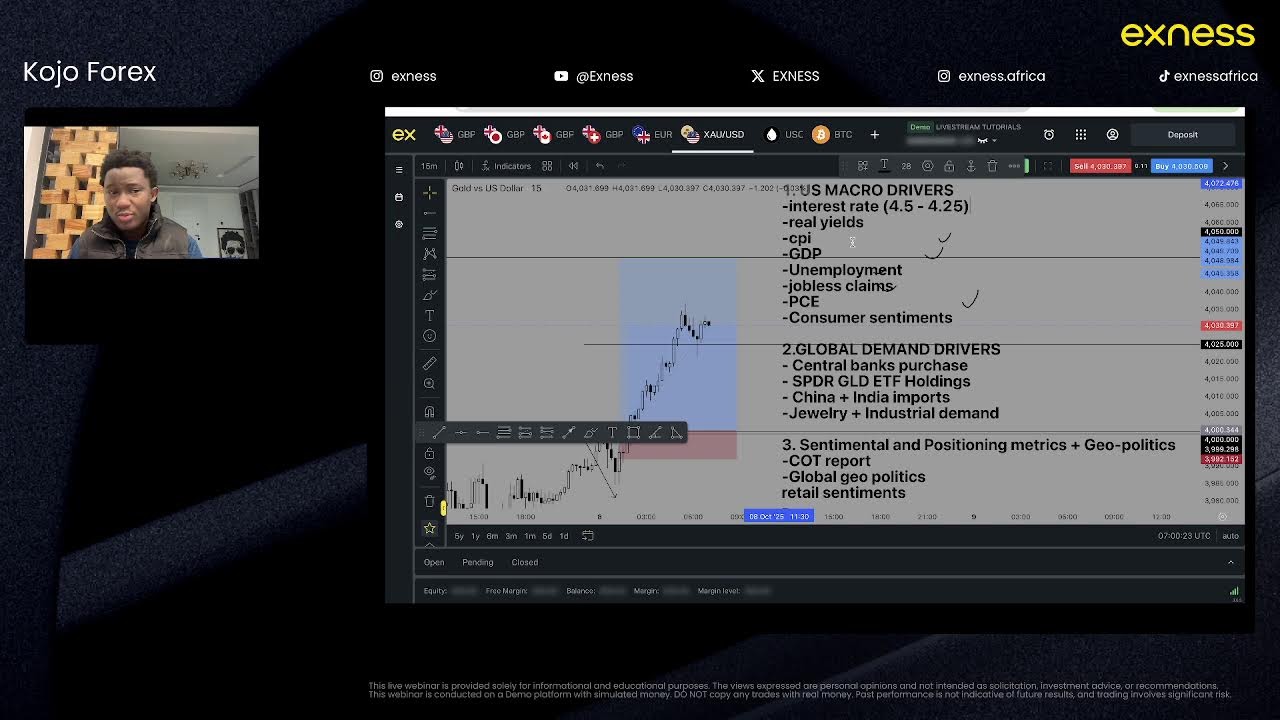This screenshot has width=1280, height=720.
Task: Select the Text tool in left toolbar
Action: (430, 315)
